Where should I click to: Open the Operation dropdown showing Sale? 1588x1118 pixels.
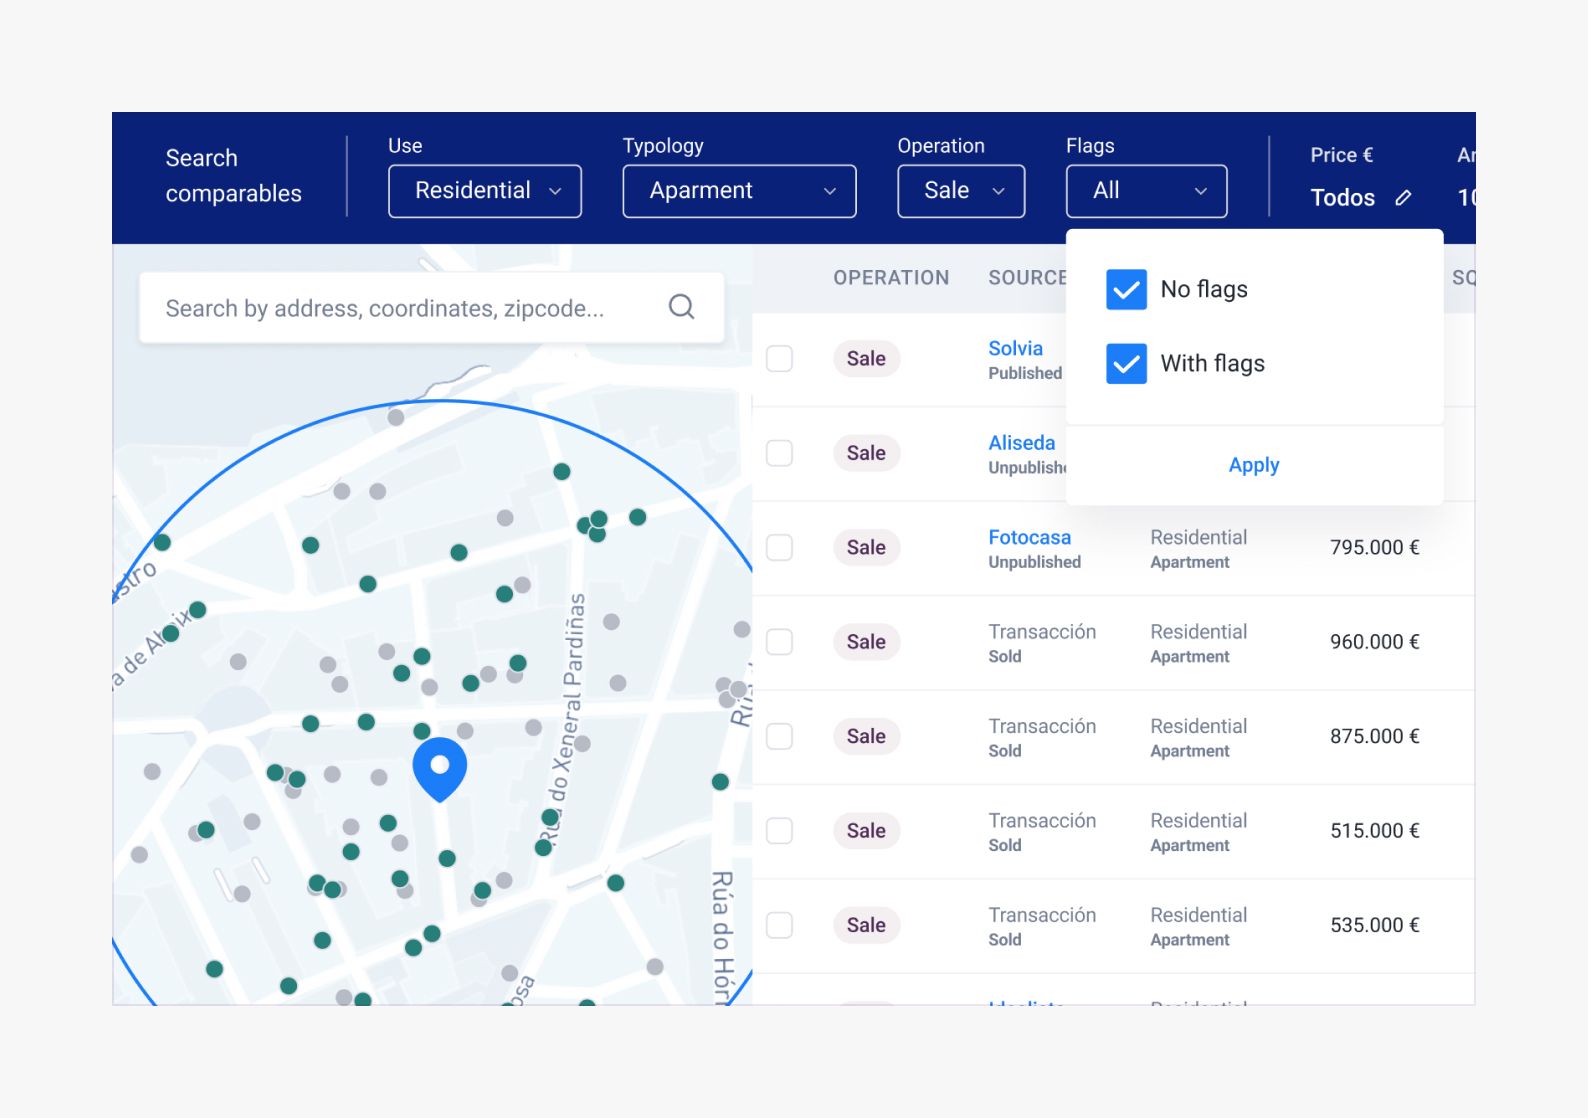click(x=961, y=191)
